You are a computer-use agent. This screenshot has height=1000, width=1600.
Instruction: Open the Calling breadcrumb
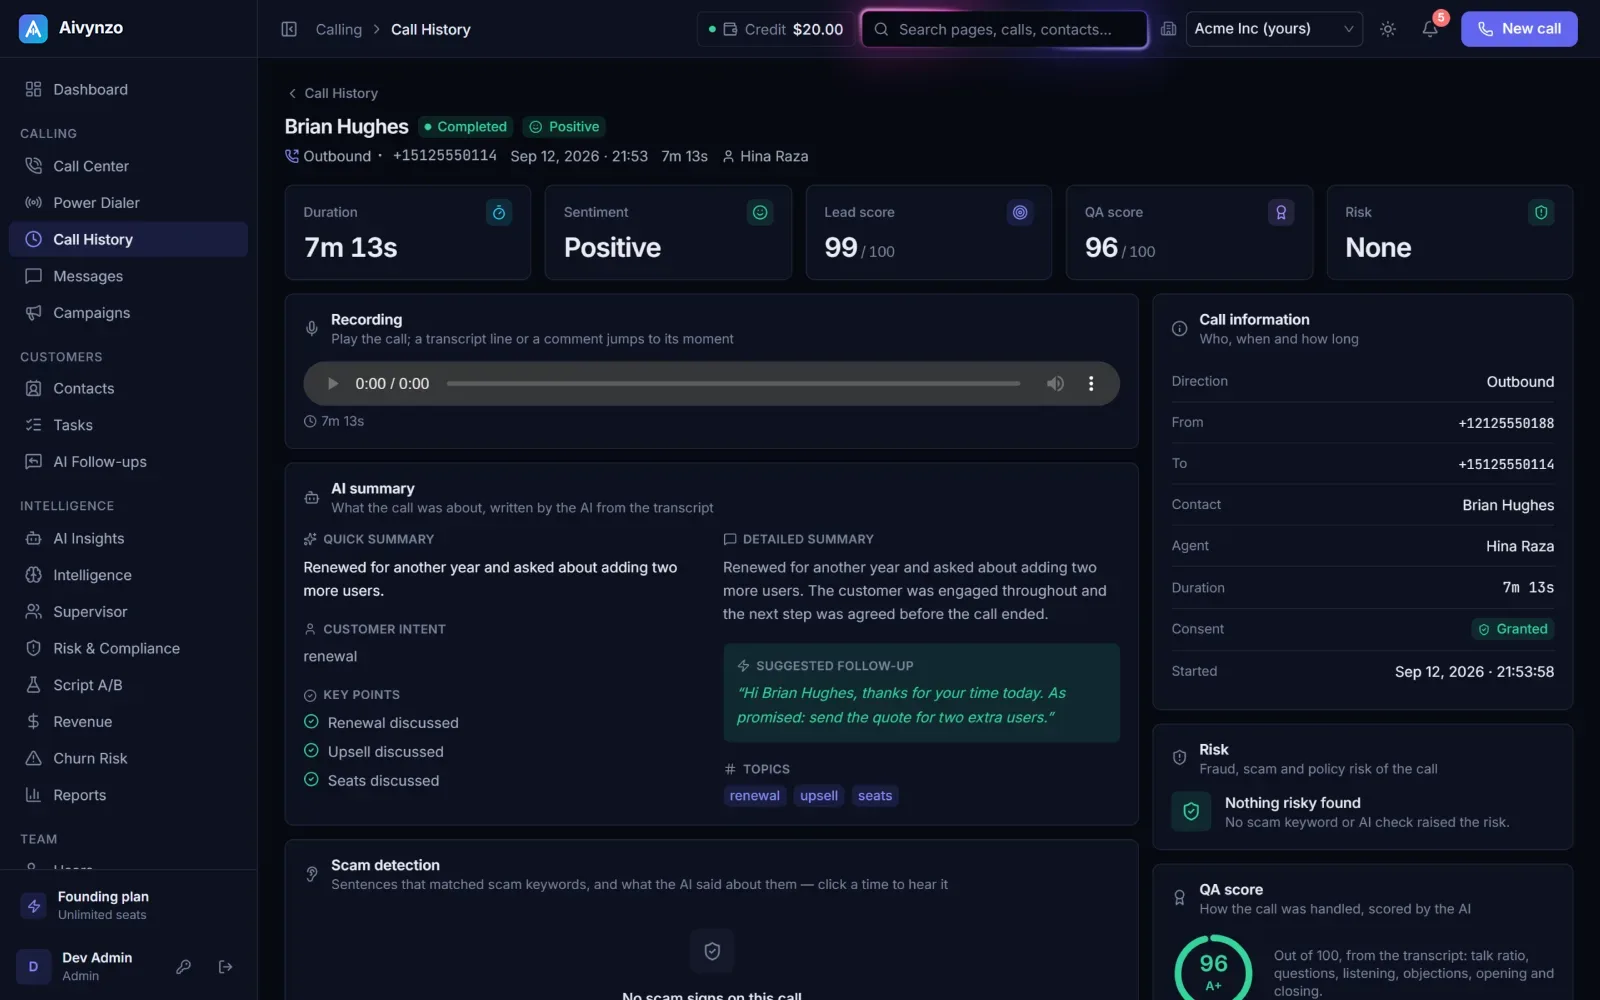[x=338, y=29]
